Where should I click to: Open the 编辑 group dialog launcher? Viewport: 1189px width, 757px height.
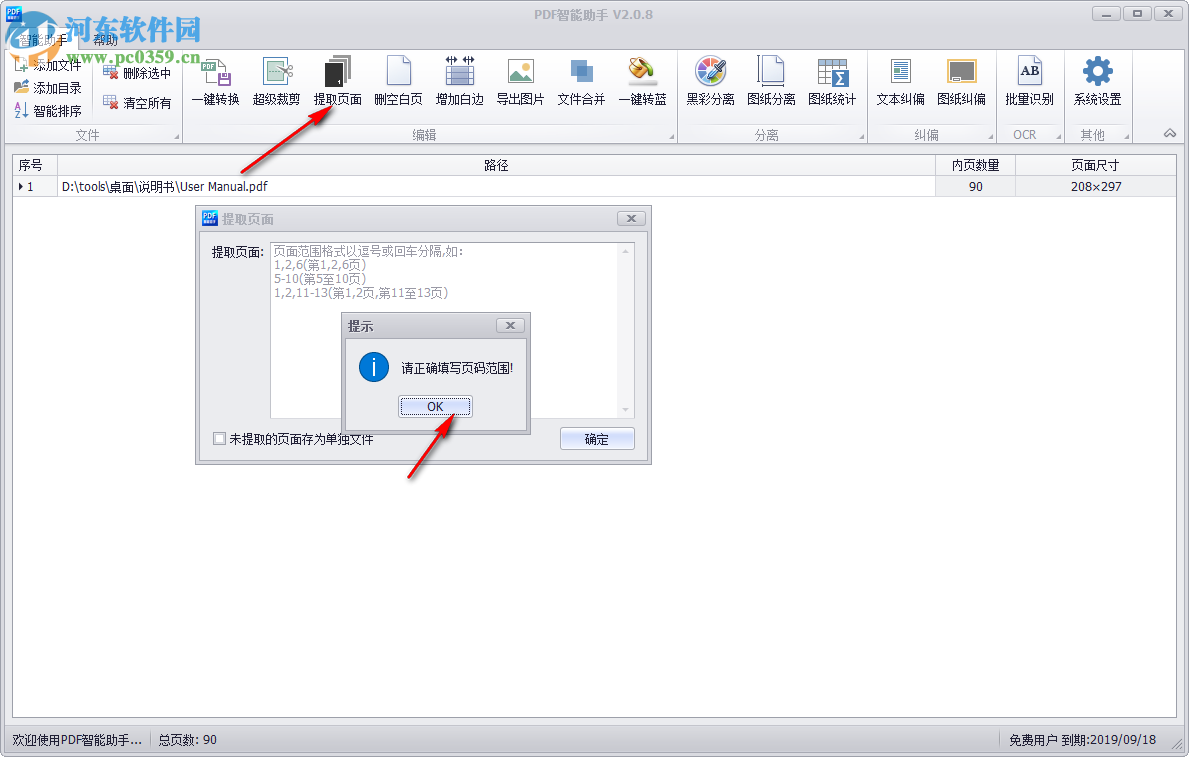click(672, 137)
